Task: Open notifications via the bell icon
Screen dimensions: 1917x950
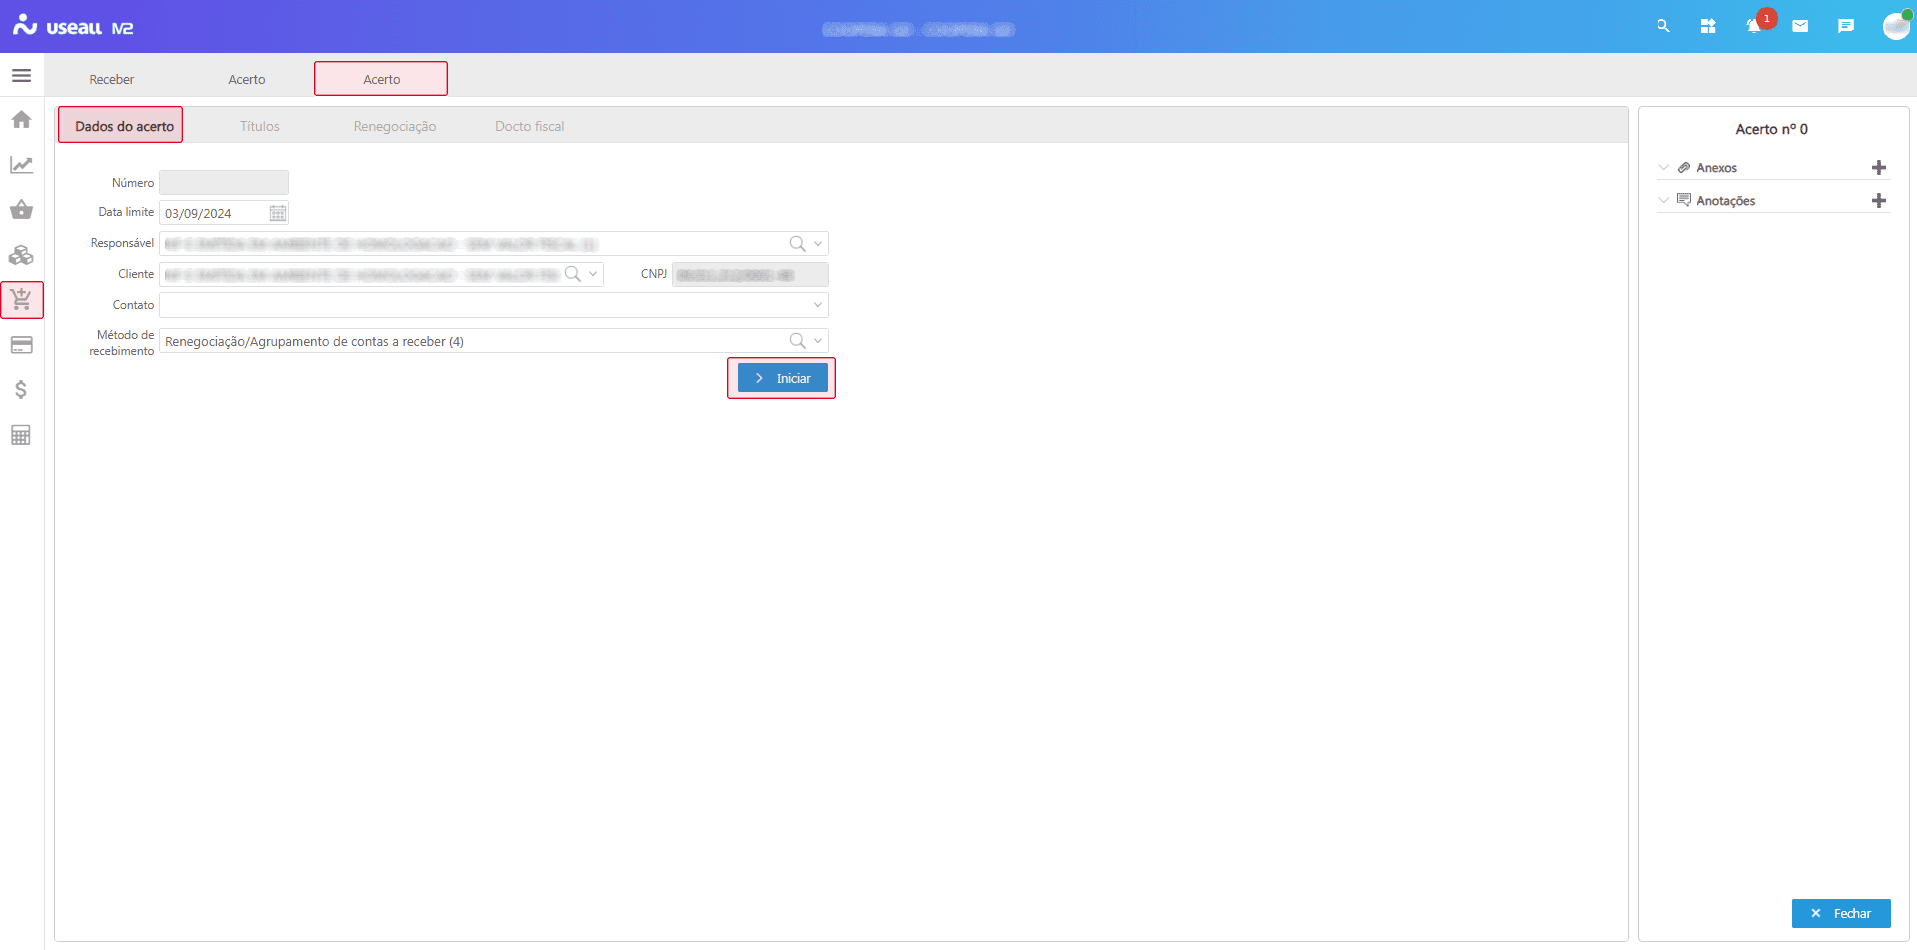Action: click(1753, 26)
